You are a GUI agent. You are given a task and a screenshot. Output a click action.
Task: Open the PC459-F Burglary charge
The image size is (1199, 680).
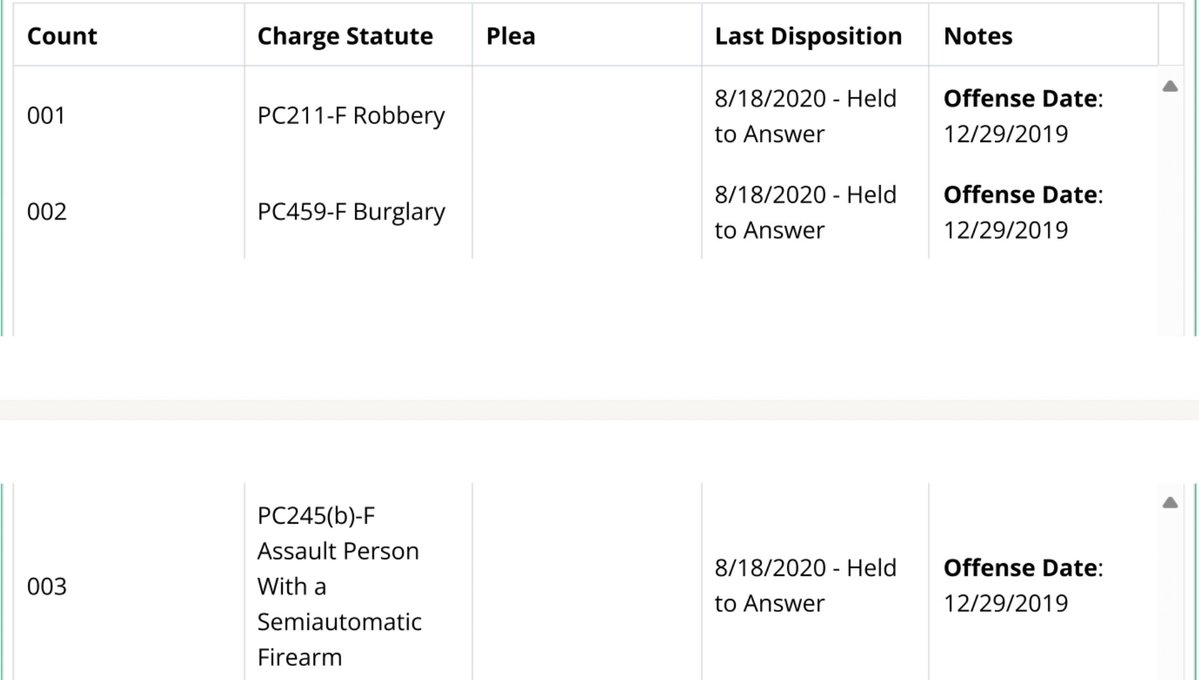click(x=350, y=212)
